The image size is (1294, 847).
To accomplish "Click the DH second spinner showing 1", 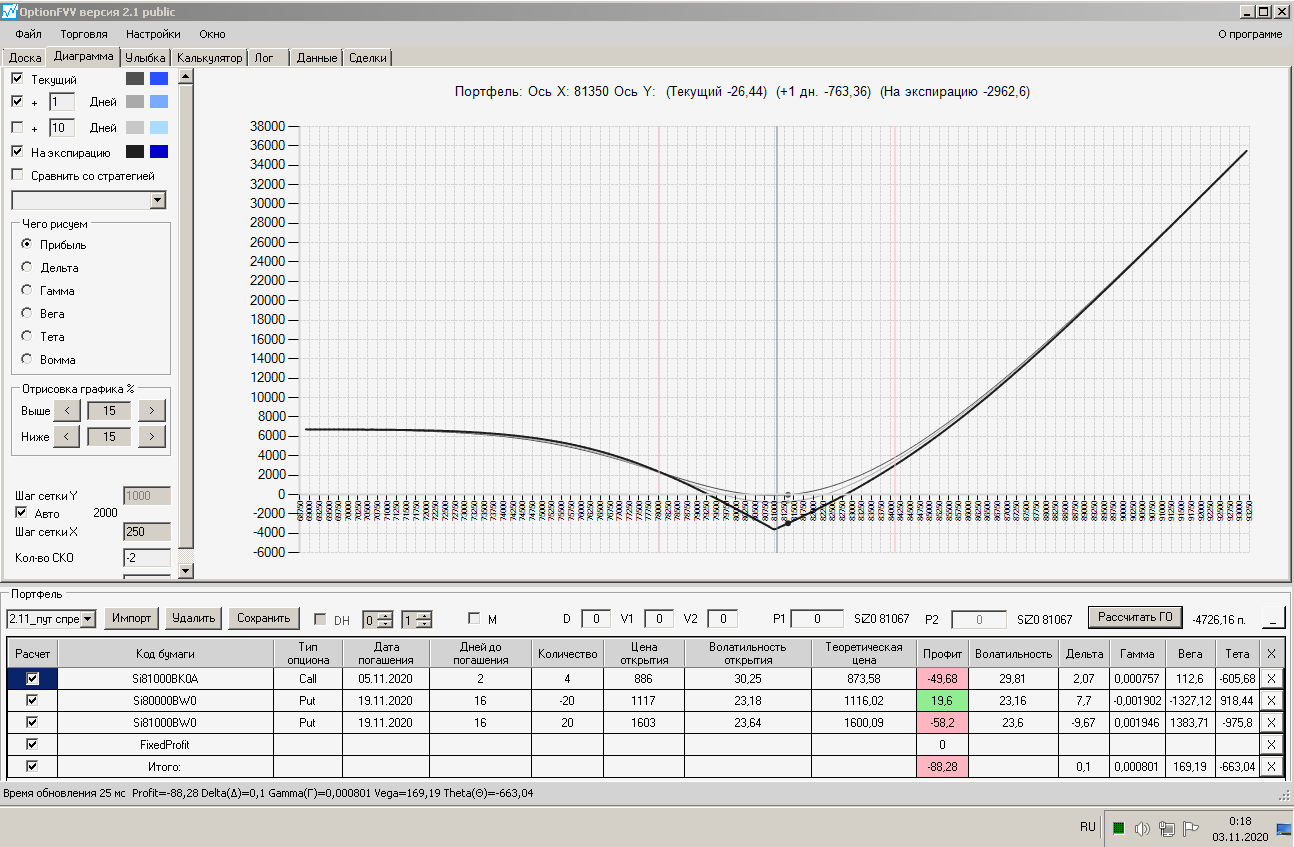I will (x=417, y=619).
